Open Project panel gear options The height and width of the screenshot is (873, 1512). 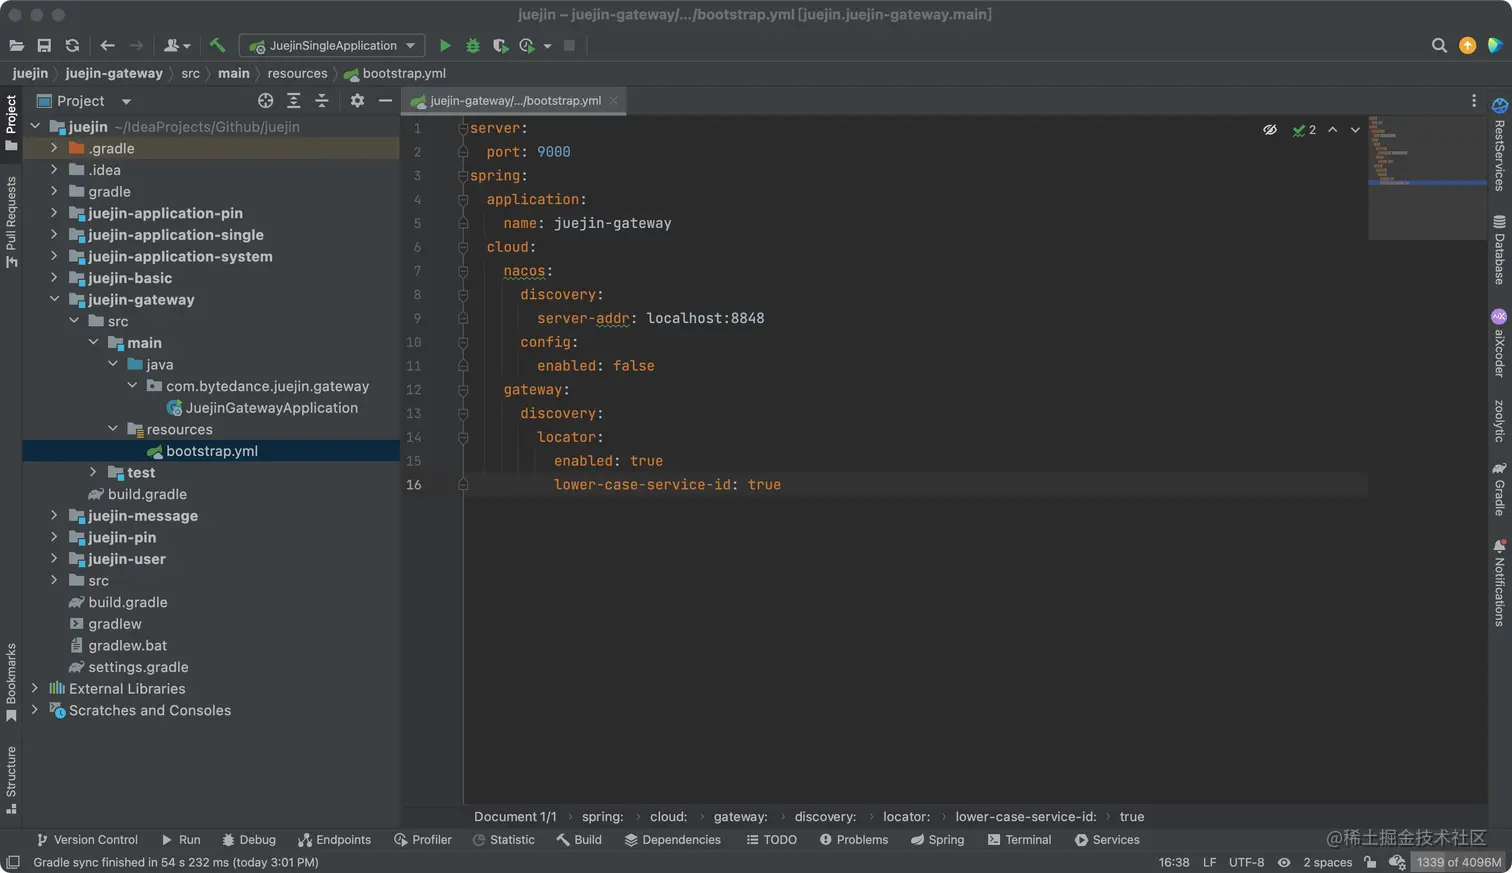point(357,101)
